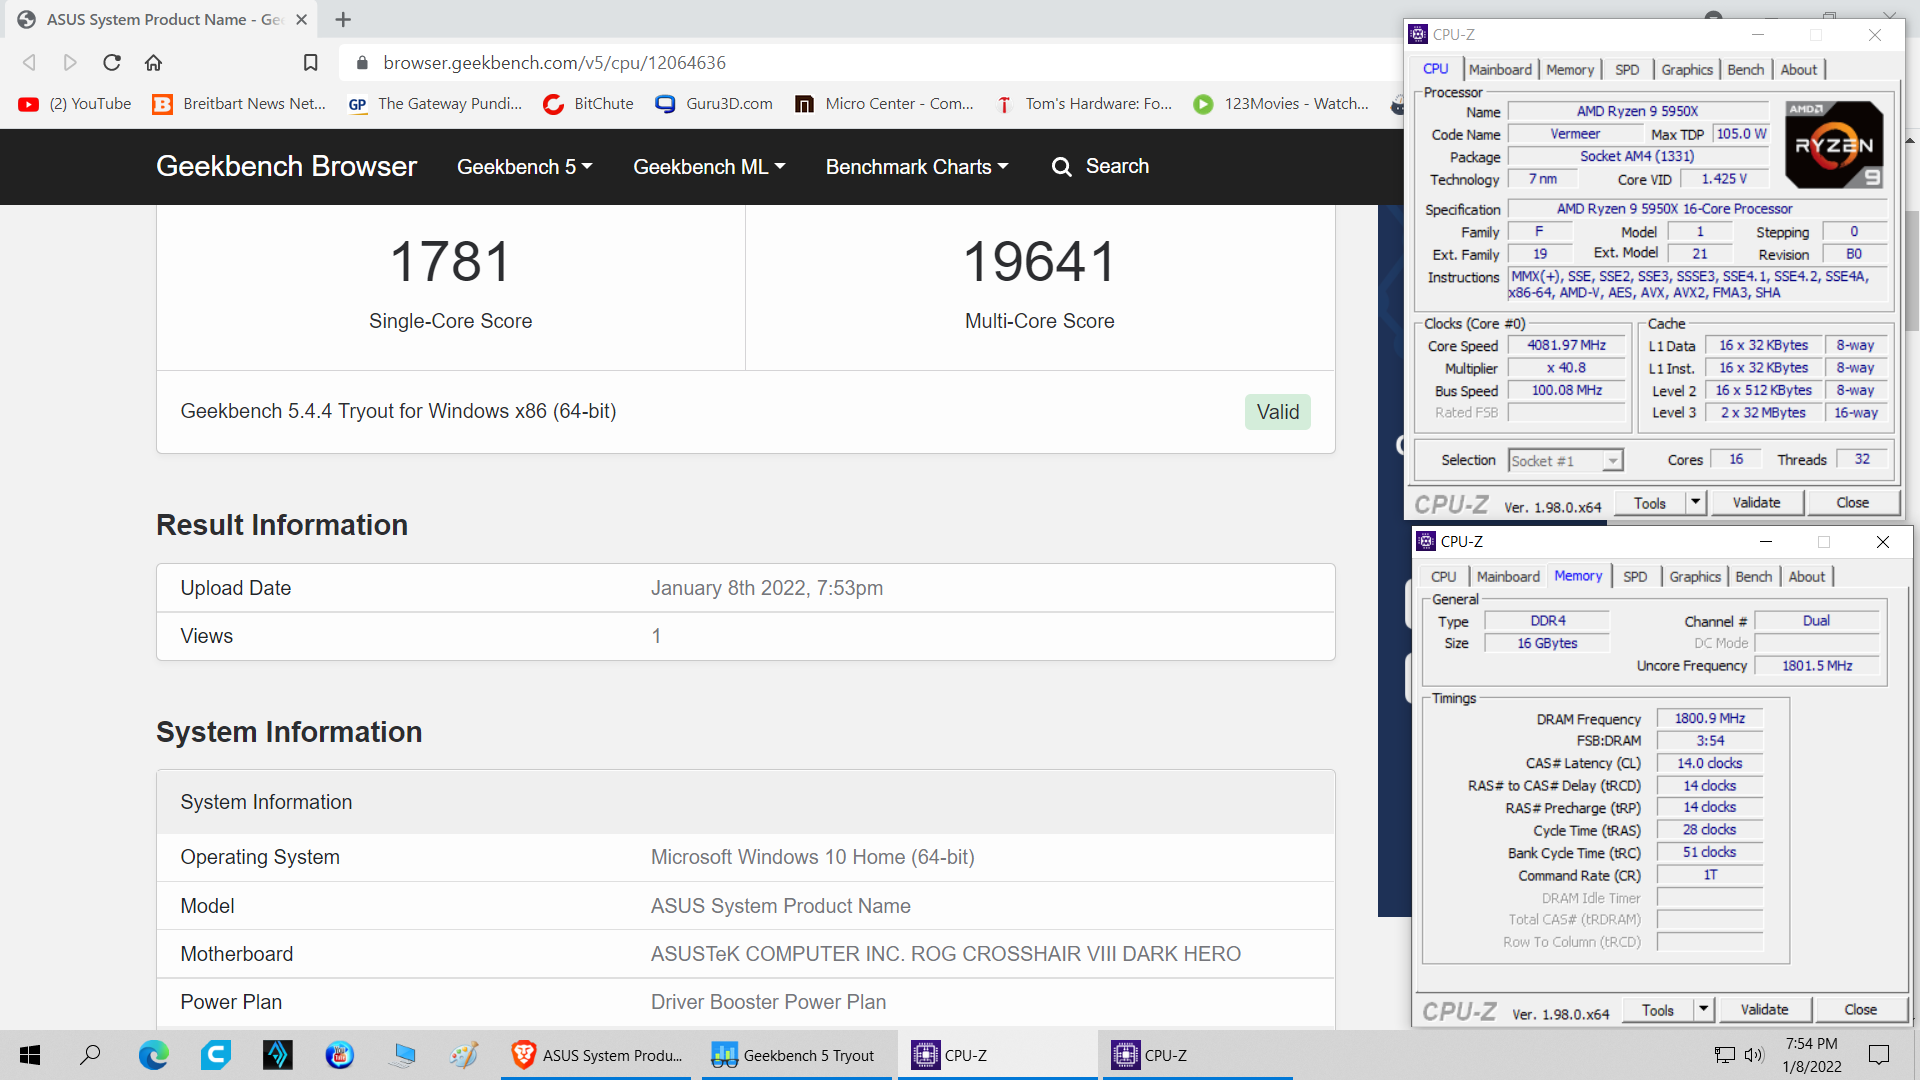The height and width of the screenshot is (1080, 1920).
Task: Reload the Geekbench page
Action: click(x=112, y=63)
